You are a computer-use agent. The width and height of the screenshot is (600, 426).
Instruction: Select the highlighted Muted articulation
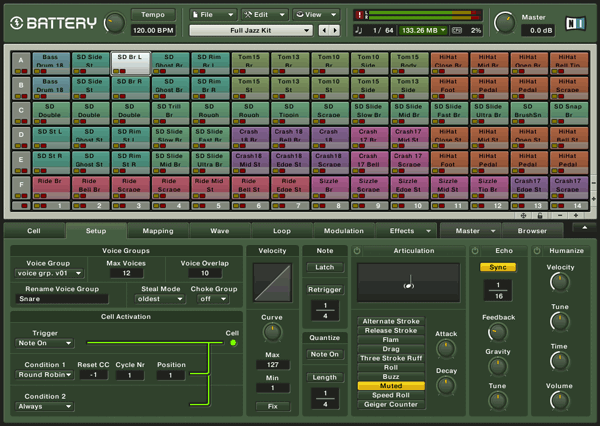[391, 386]
